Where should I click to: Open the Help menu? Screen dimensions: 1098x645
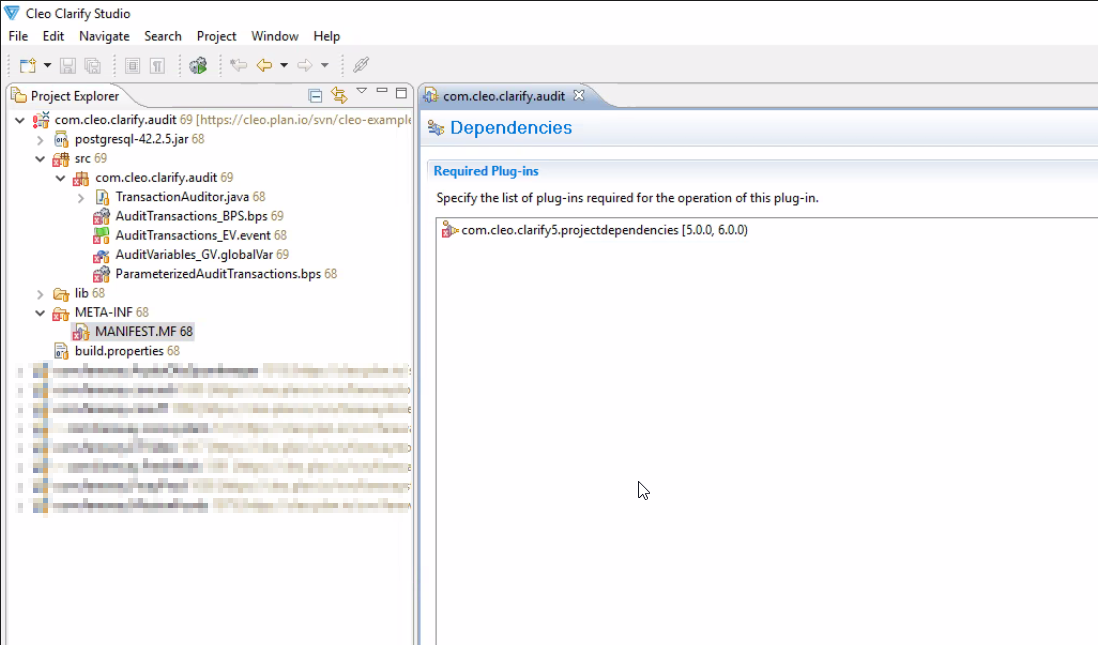coord(326,36)
